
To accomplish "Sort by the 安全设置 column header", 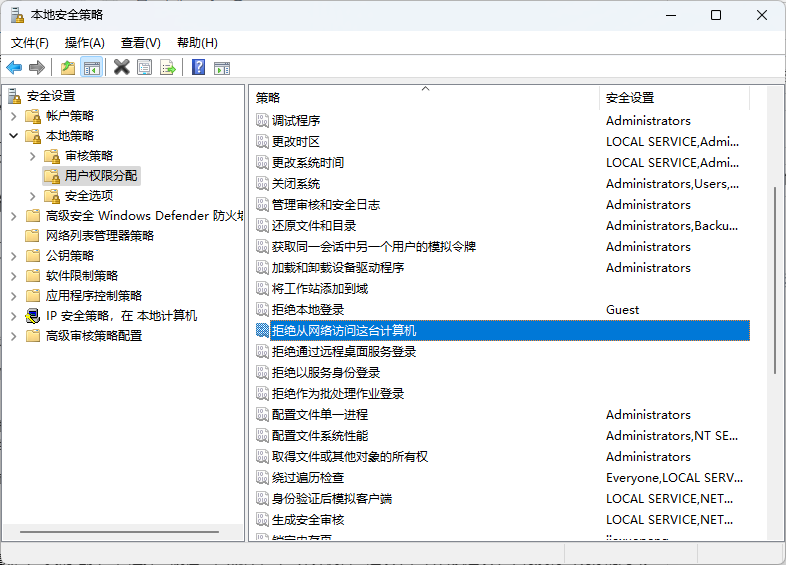I will click(675, 98).
